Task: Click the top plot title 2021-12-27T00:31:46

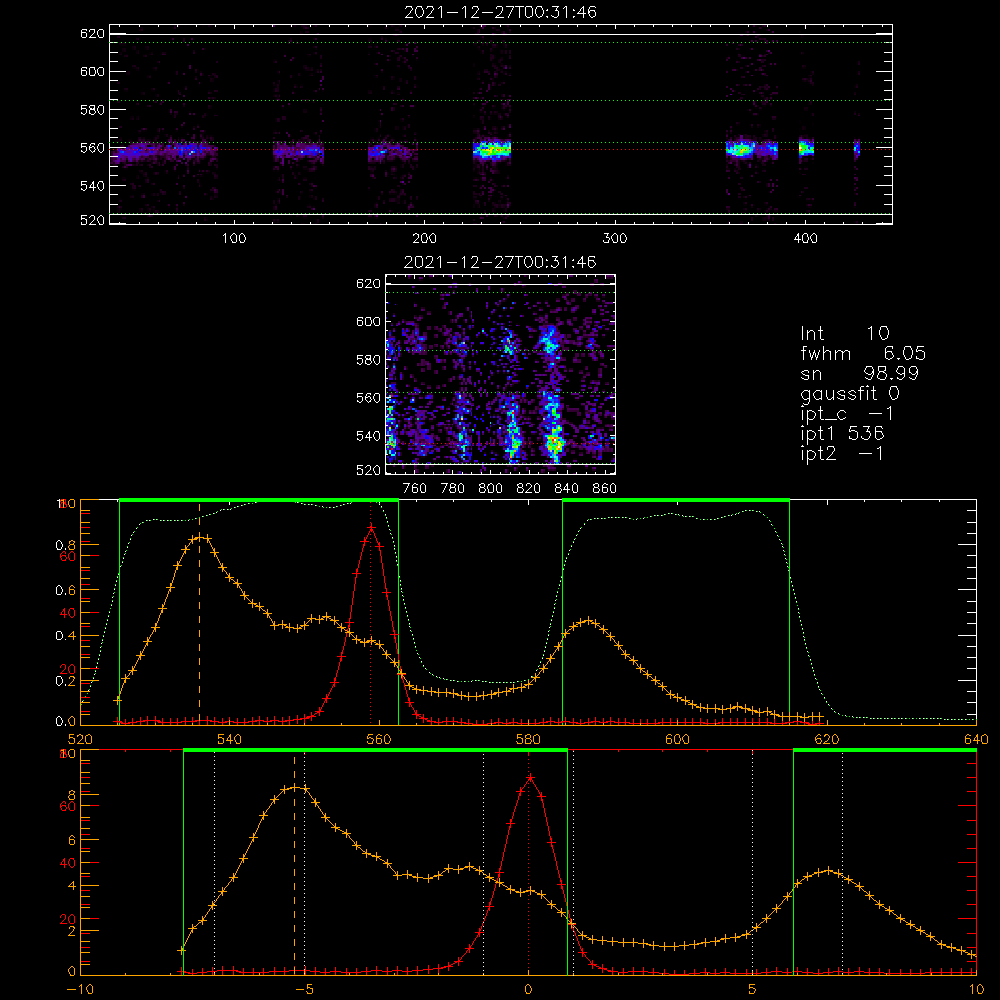Action: 500,12
